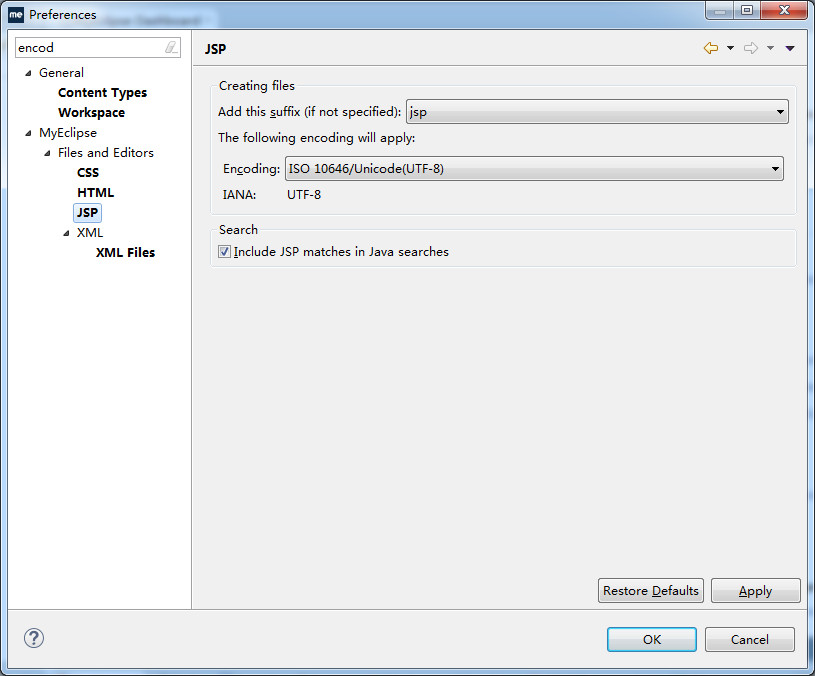Viewport: 815px width, 676px height.
Task: Open the file suffix dropdown
Action: 780,112
